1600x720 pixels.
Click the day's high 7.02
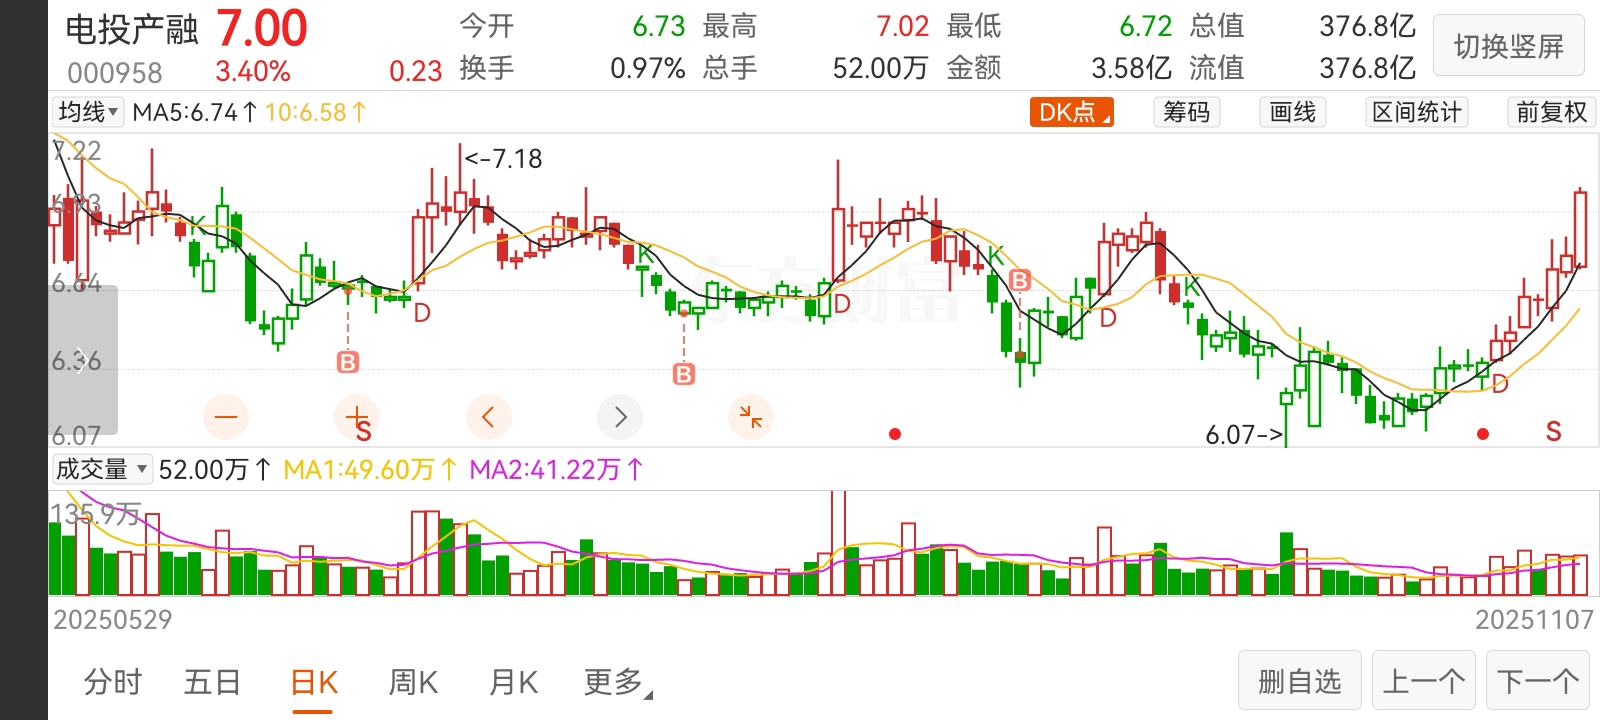903,26
